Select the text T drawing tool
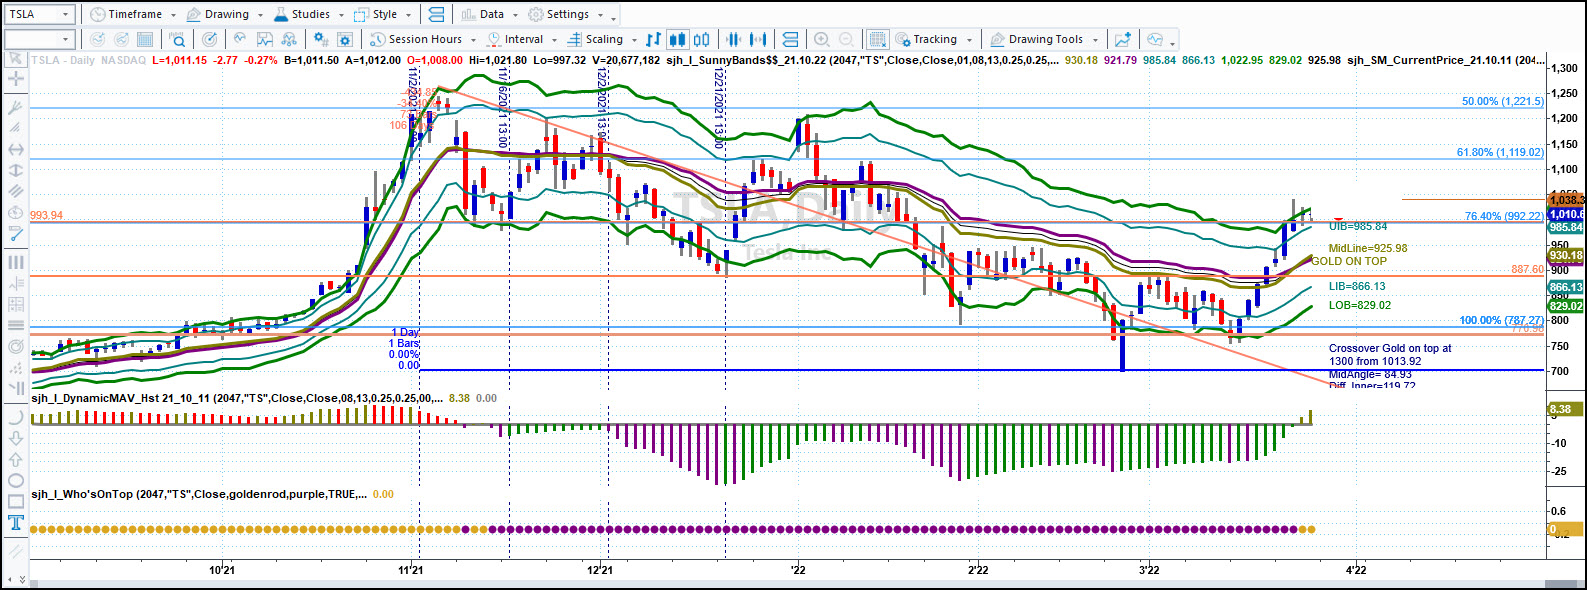The width and height of the screenshot is (1587, 590). click(15, 522)
